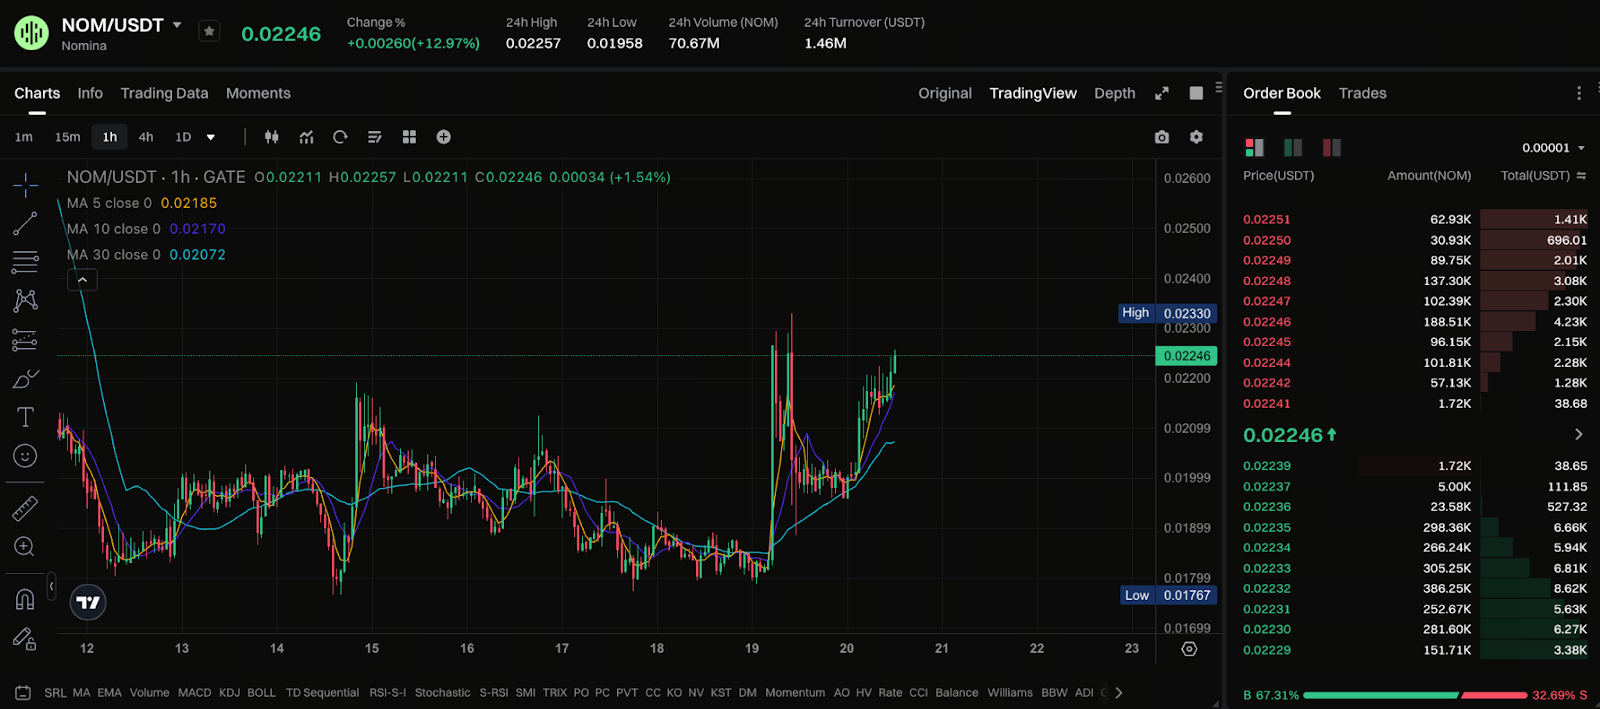1600x709 pixels.
Task: Click the TradingView logo on chart
Action: [x=88, y=602]
